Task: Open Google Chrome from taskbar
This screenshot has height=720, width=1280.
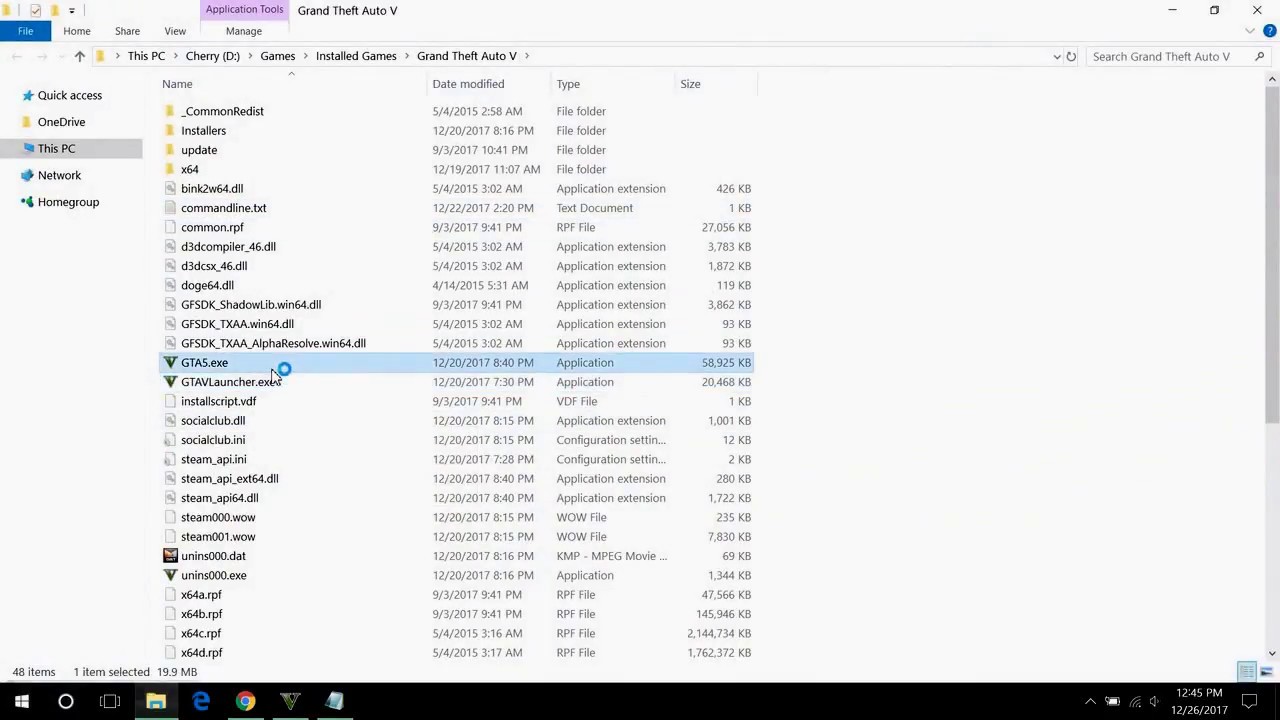Action: coord(245,701)
